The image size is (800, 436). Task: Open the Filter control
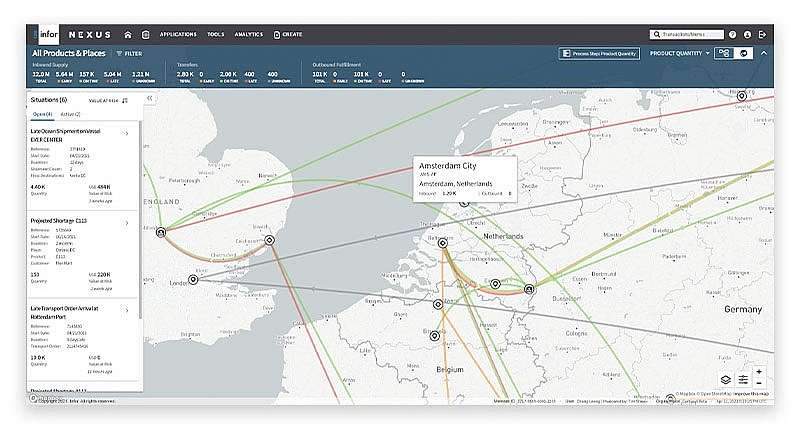130,54
